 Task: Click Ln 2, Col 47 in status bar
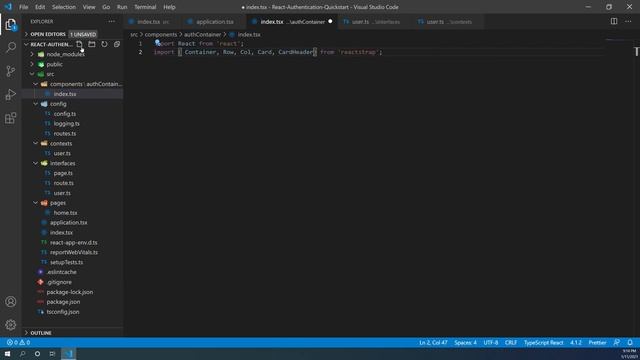433,342
